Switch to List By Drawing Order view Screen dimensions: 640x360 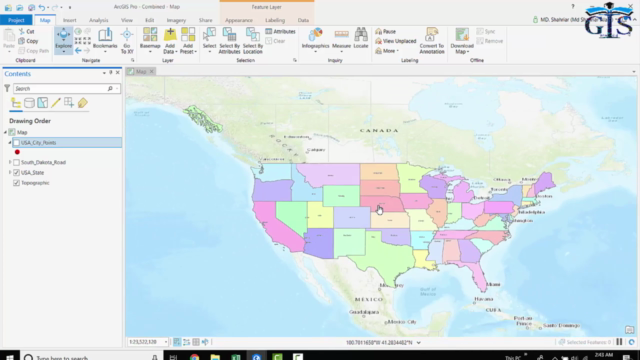[x=16, y=103]
